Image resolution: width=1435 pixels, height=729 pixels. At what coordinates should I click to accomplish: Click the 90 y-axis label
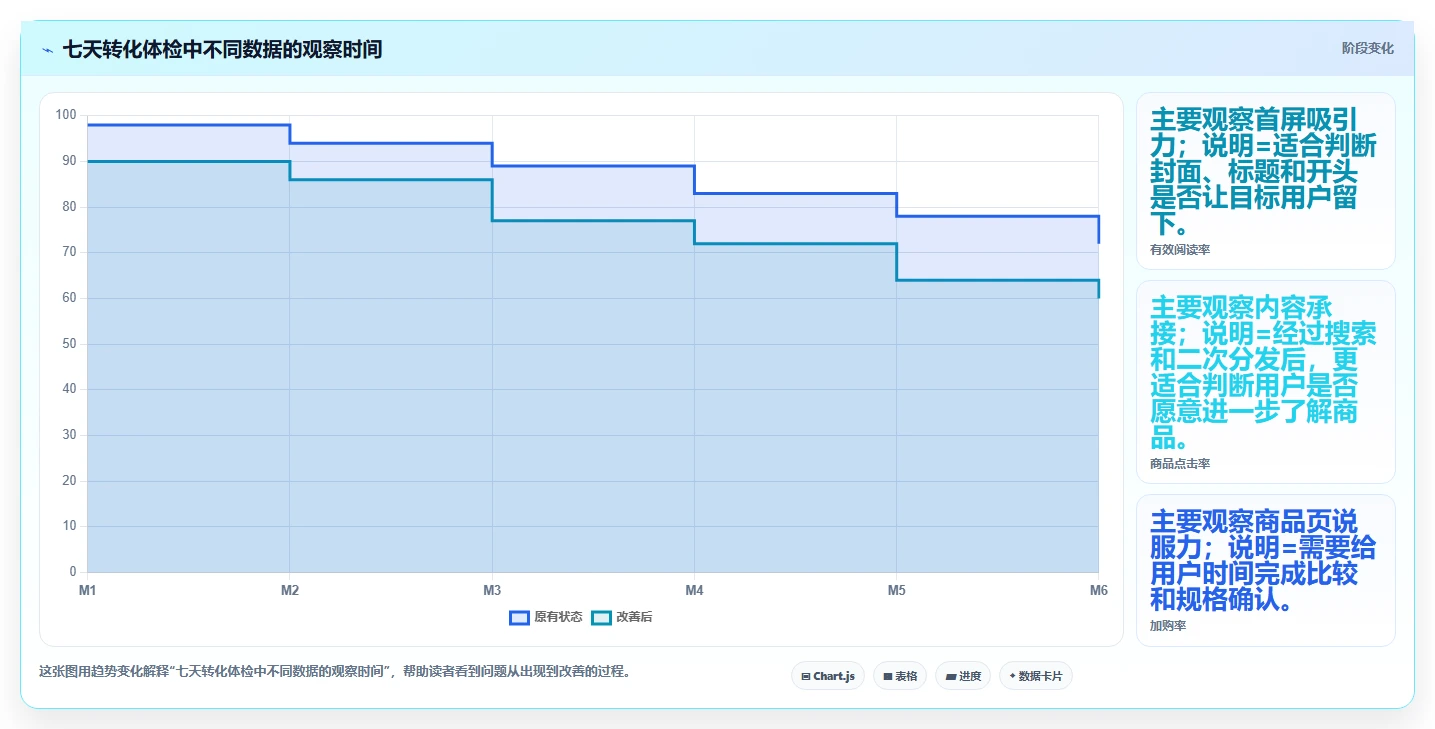coord(69,161)
